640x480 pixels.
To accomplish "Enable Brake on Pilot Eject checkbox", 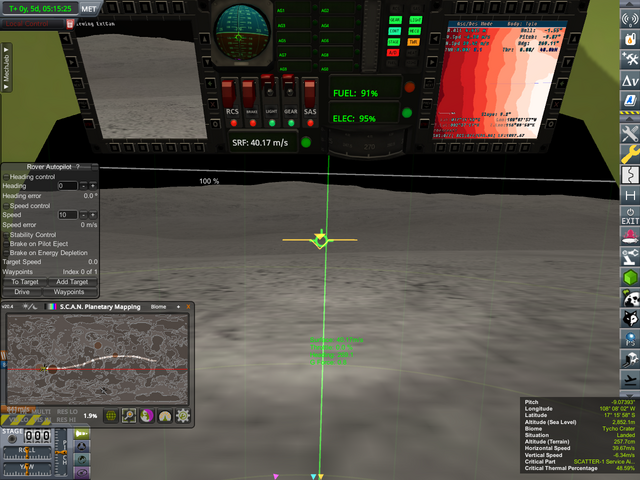I will pyautogui.click(x=6, y=244).
